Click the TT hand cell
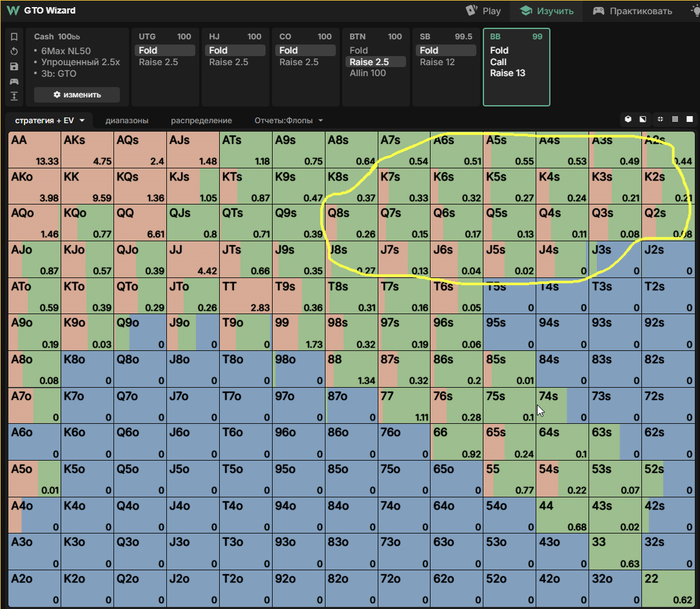This screenshot has width=700, height=609. [x=246, y=296]
